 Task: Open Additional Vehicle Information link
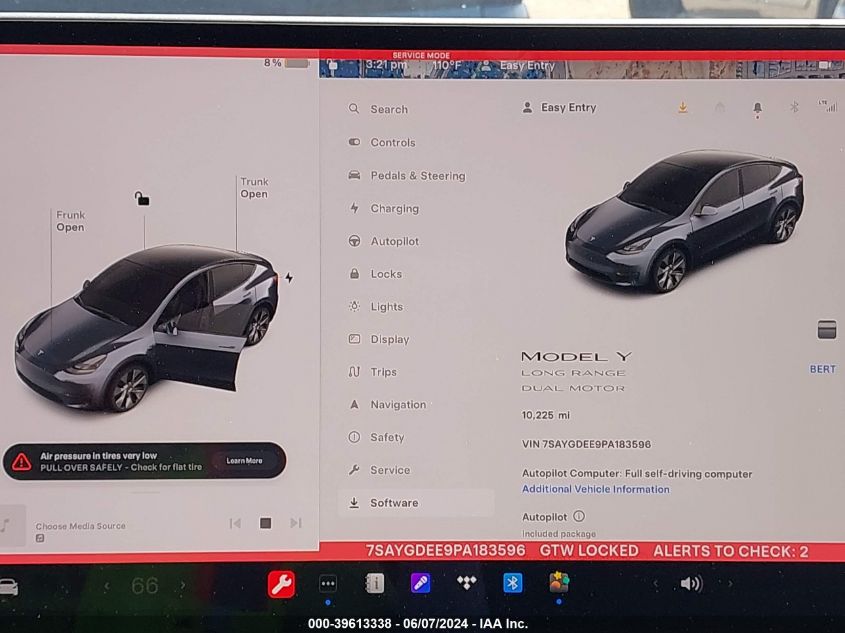click(595, 489)
